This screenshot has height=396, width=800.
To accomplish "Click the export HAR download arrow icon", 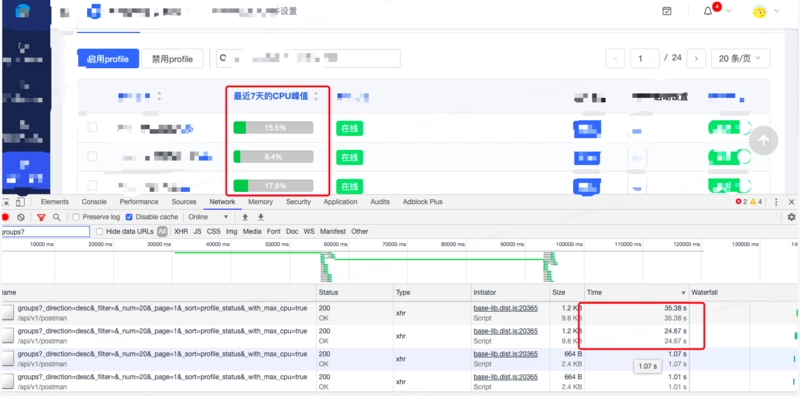I will click(x=261, y=217).
